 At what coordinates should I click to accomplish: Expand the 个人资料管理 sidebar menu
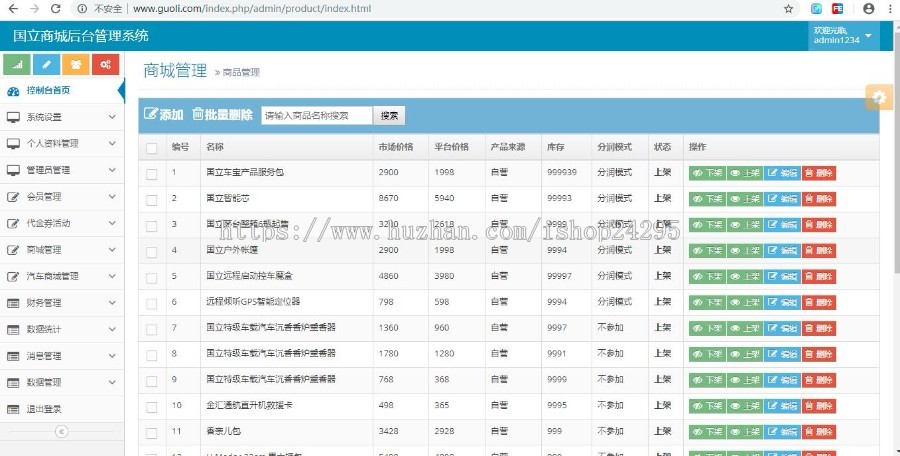point(61,144)
